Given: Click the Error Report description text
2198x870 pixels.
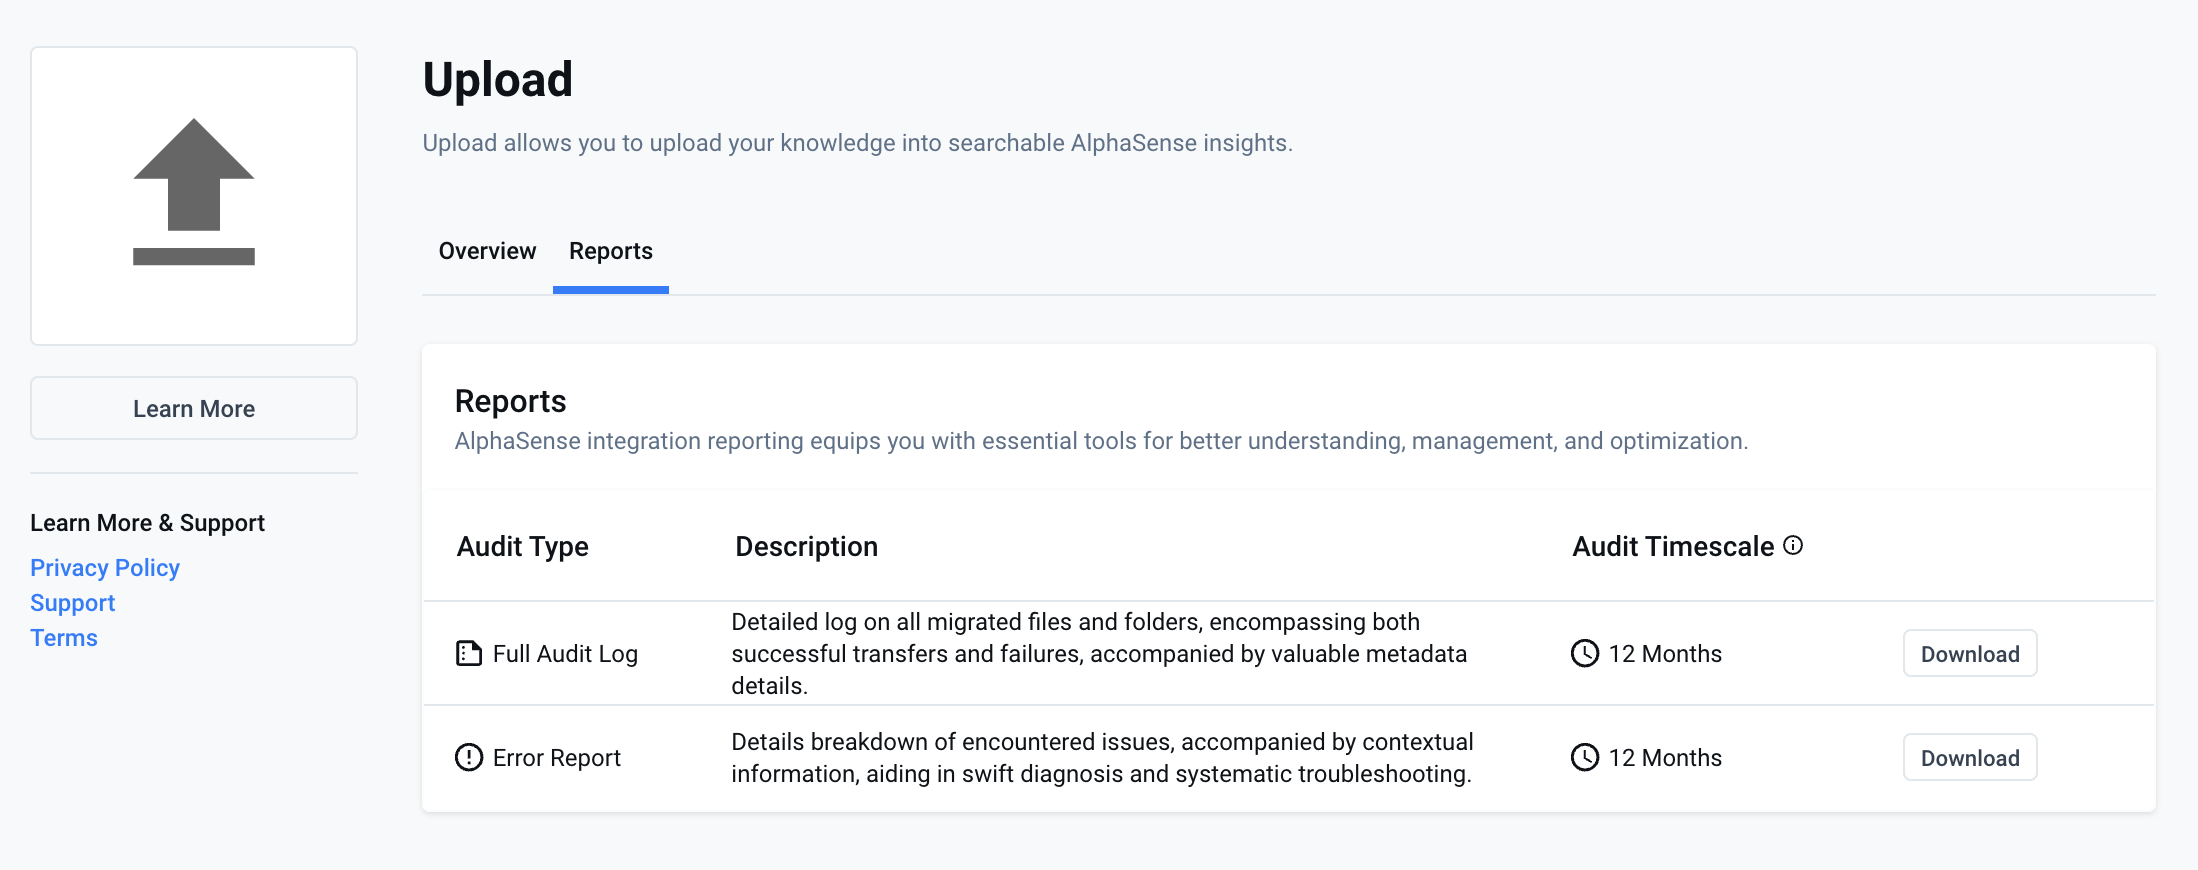Looking at the screenshot, I should (x=1102, y=757).
